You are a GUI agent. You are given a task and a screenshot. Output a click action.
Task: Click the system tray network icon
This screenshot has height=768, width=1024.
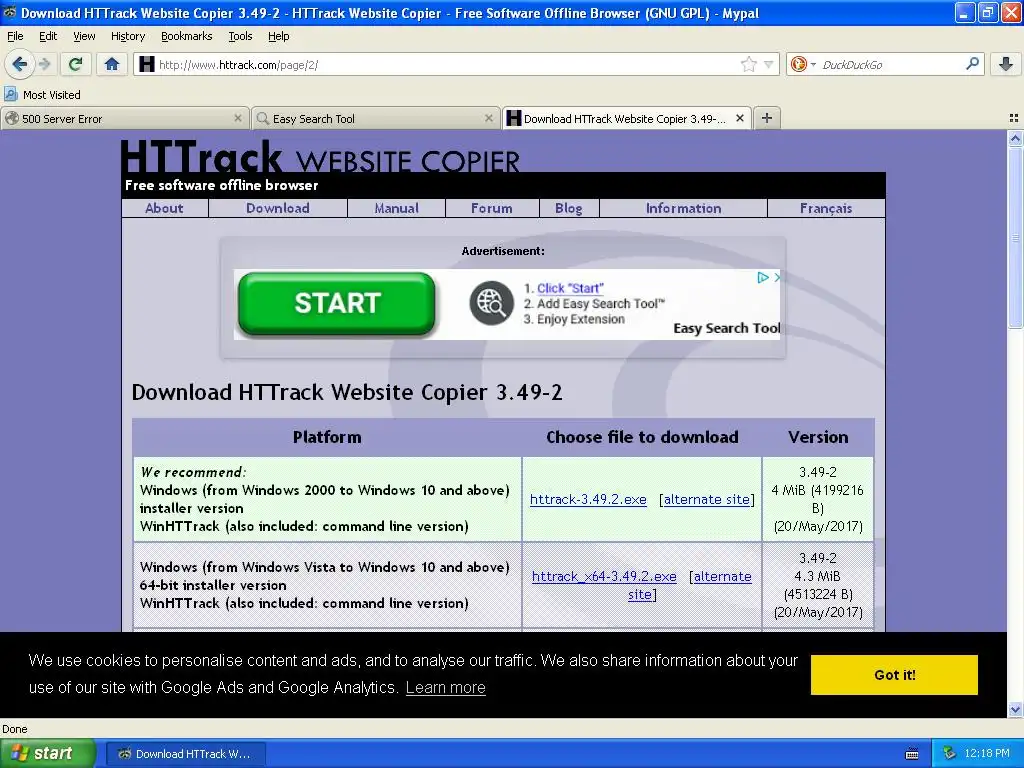949,753
